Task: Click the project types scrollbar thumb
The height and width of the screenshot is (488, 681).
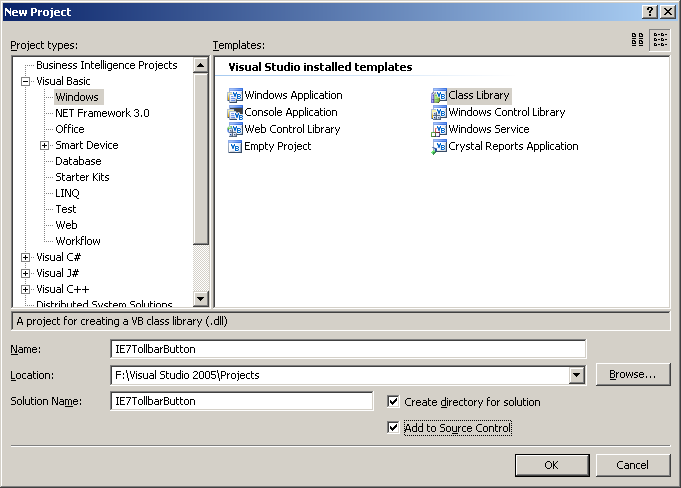Action: [201, 159]
